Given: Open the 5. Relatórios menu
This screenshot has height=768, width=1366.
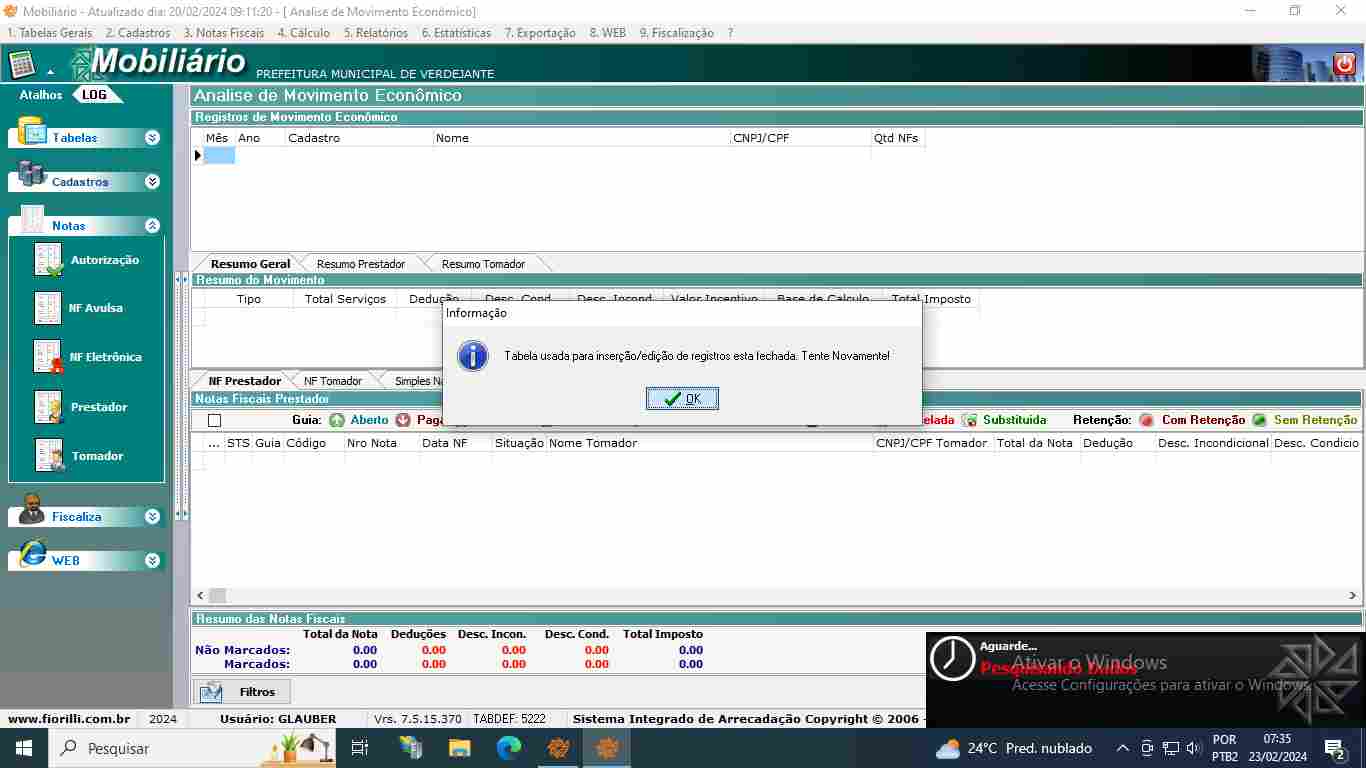Looking at the screenshot, I should (375, 33).
